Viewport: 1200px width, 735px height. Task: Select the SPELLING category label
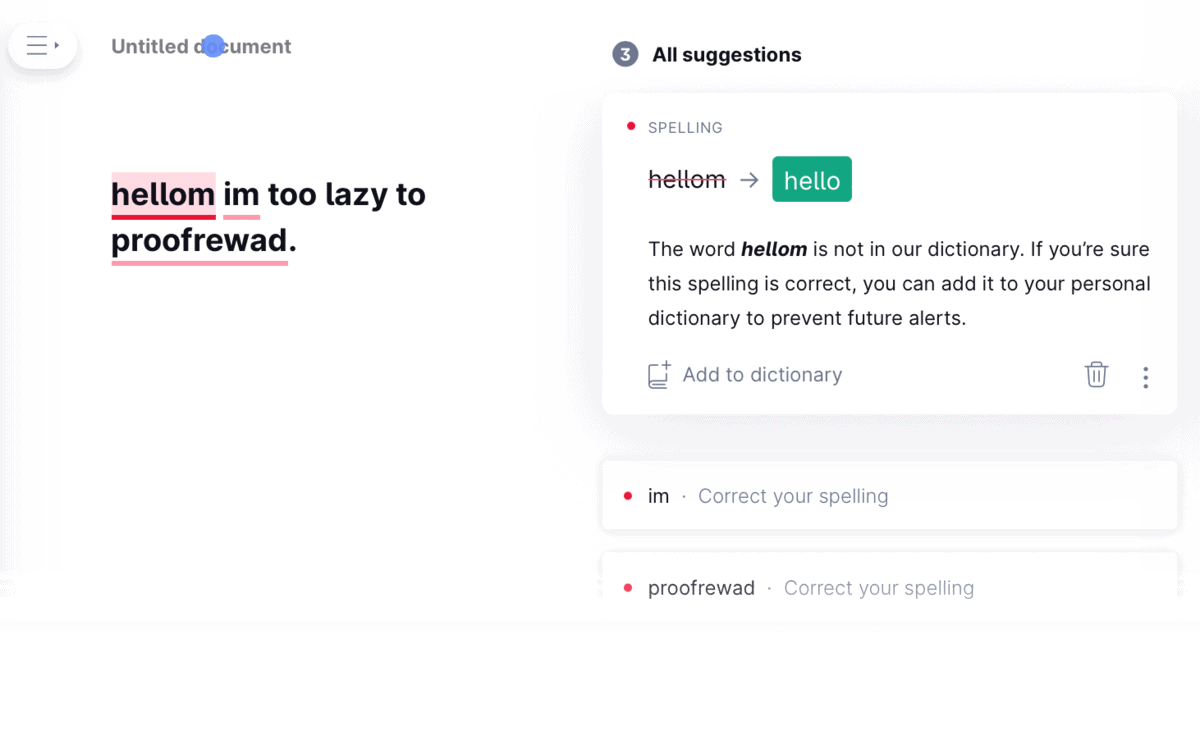pos(685,127)
